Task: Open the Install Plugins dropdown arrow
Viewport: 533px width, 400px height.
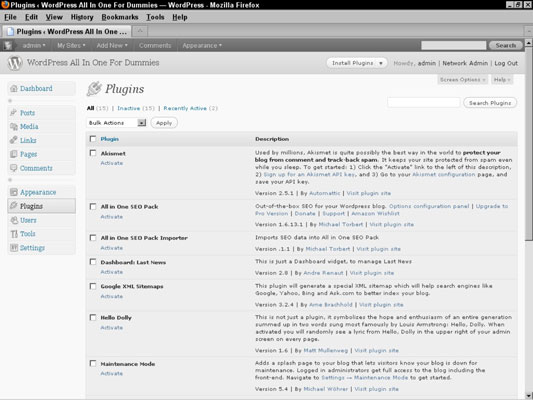Action: pyautogui.click(x=381, y=63)
